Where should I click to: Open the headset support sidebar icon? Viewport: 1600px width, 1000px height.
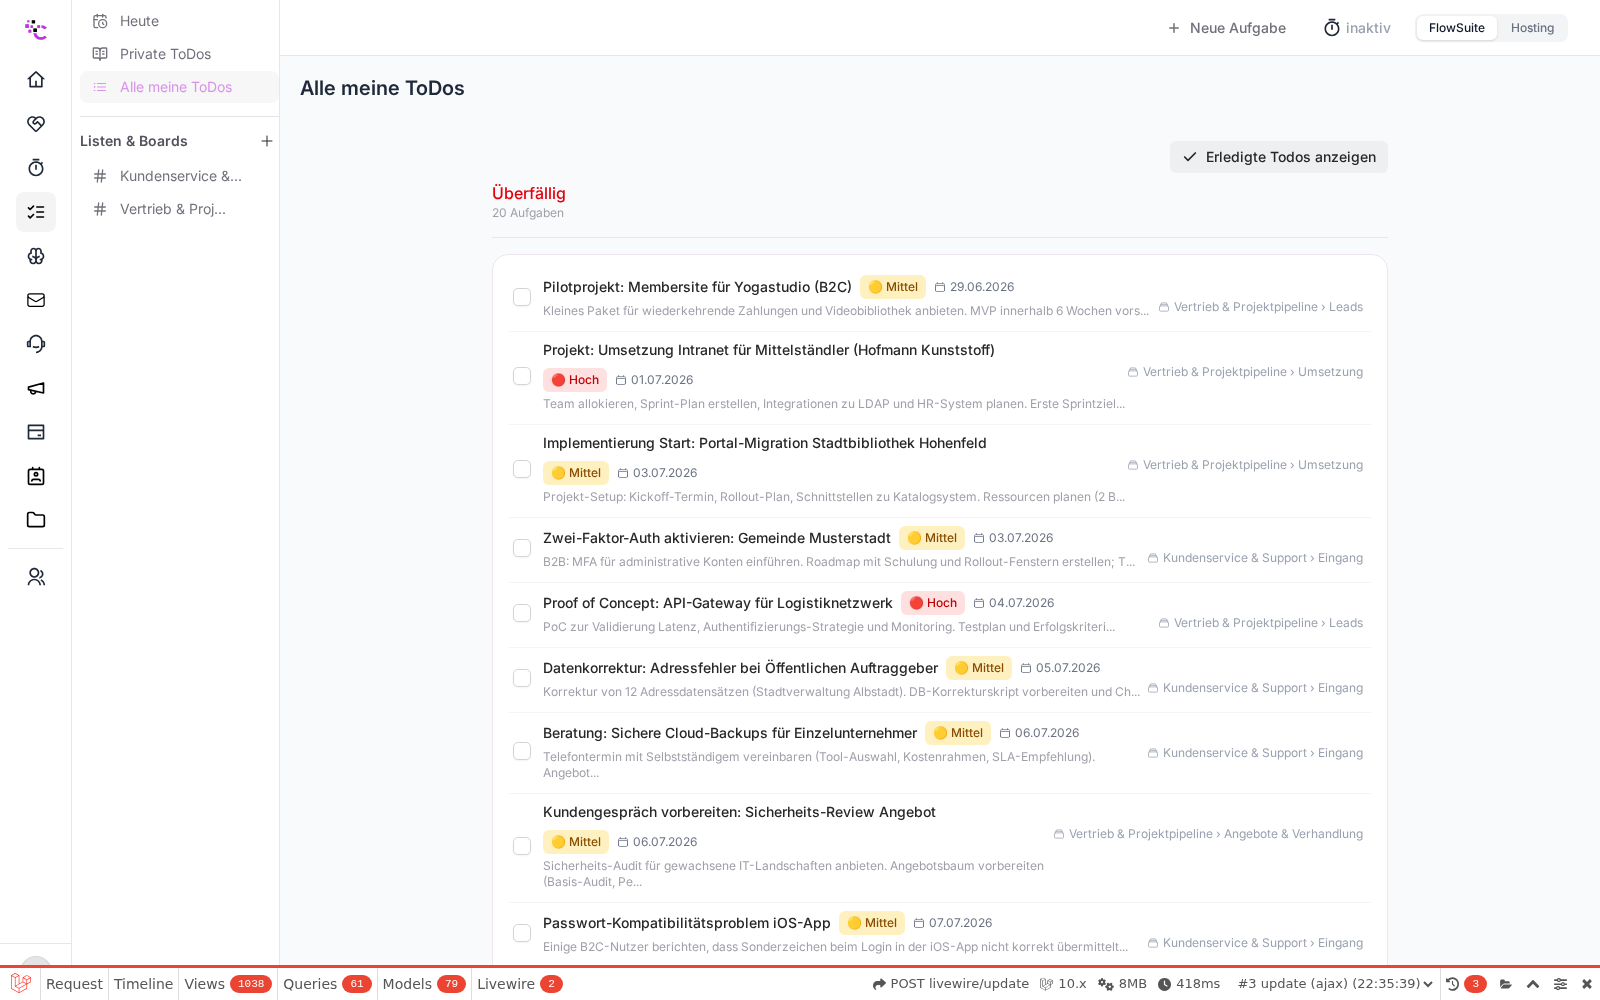pos(36,344)
